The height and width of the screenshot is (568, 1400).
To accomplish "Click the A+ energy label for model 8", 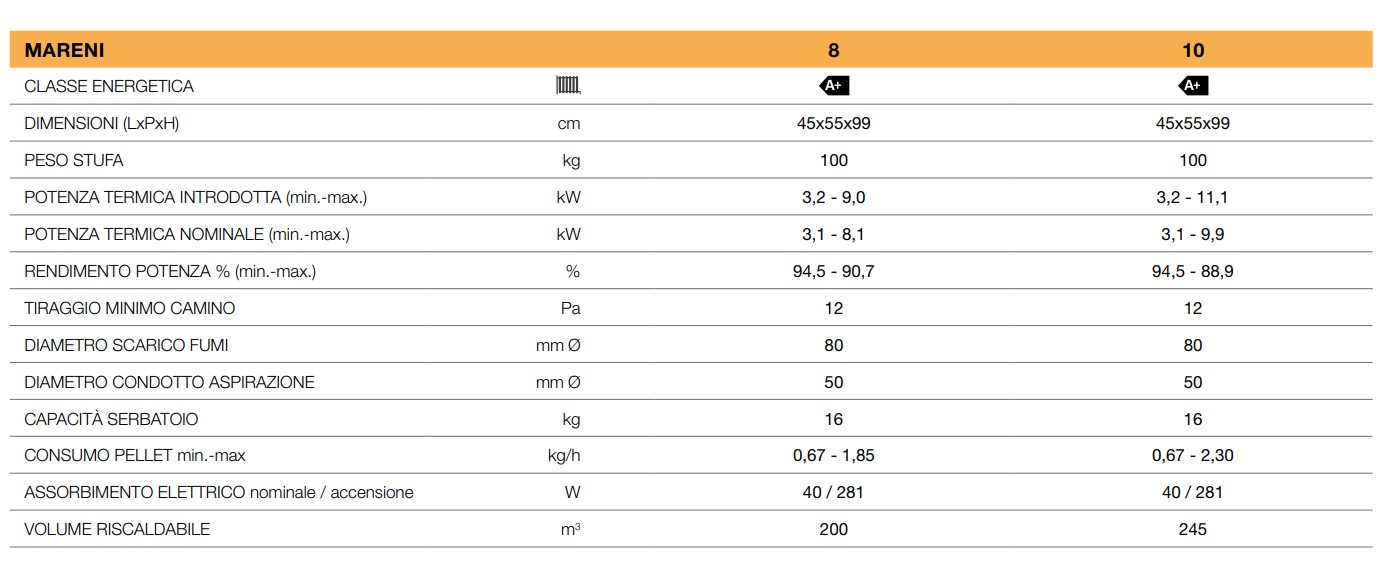I will 834,86.
